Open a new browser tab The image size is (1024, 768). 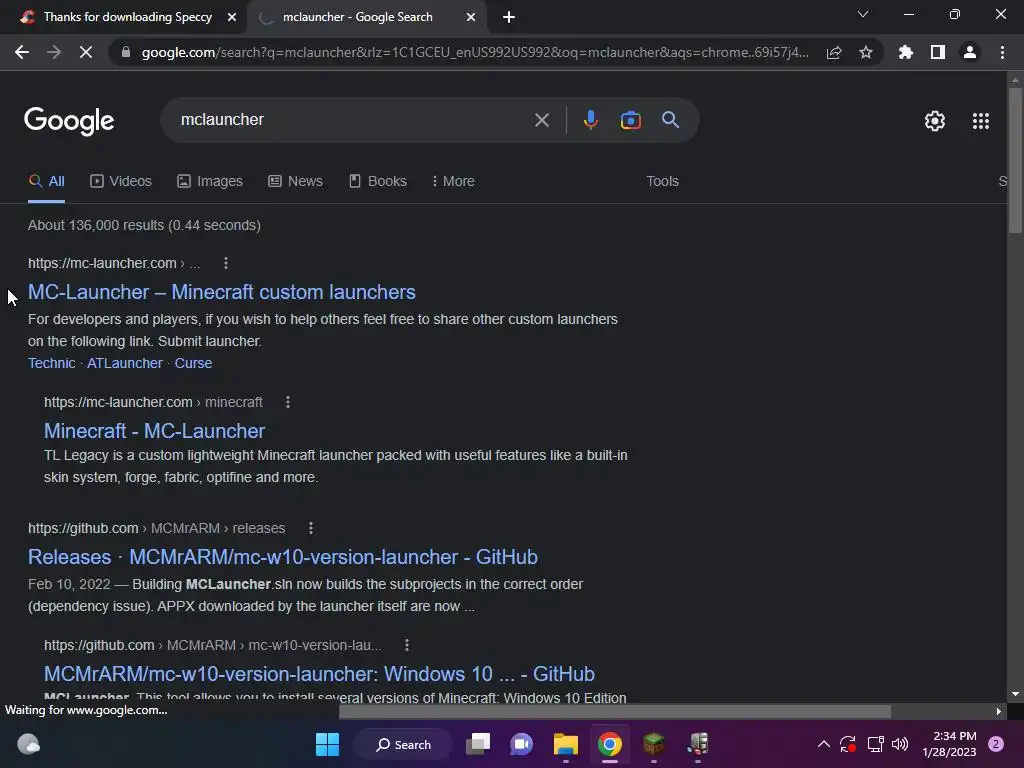[x=509, y=17]
